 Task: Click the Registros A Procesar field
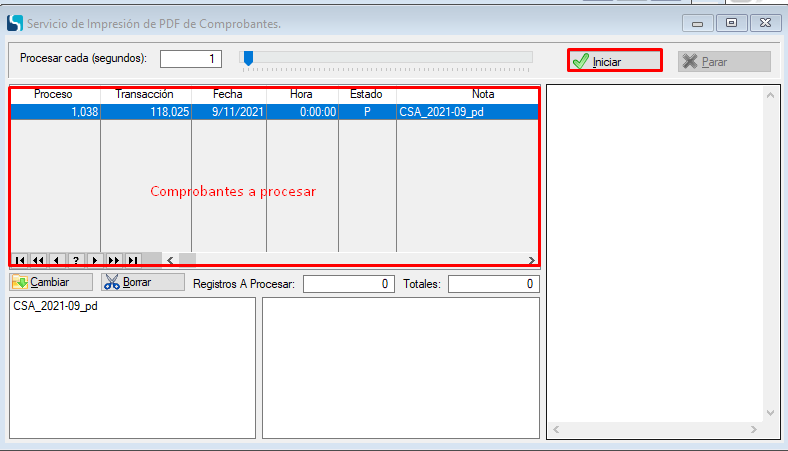[x=349, y=284]
